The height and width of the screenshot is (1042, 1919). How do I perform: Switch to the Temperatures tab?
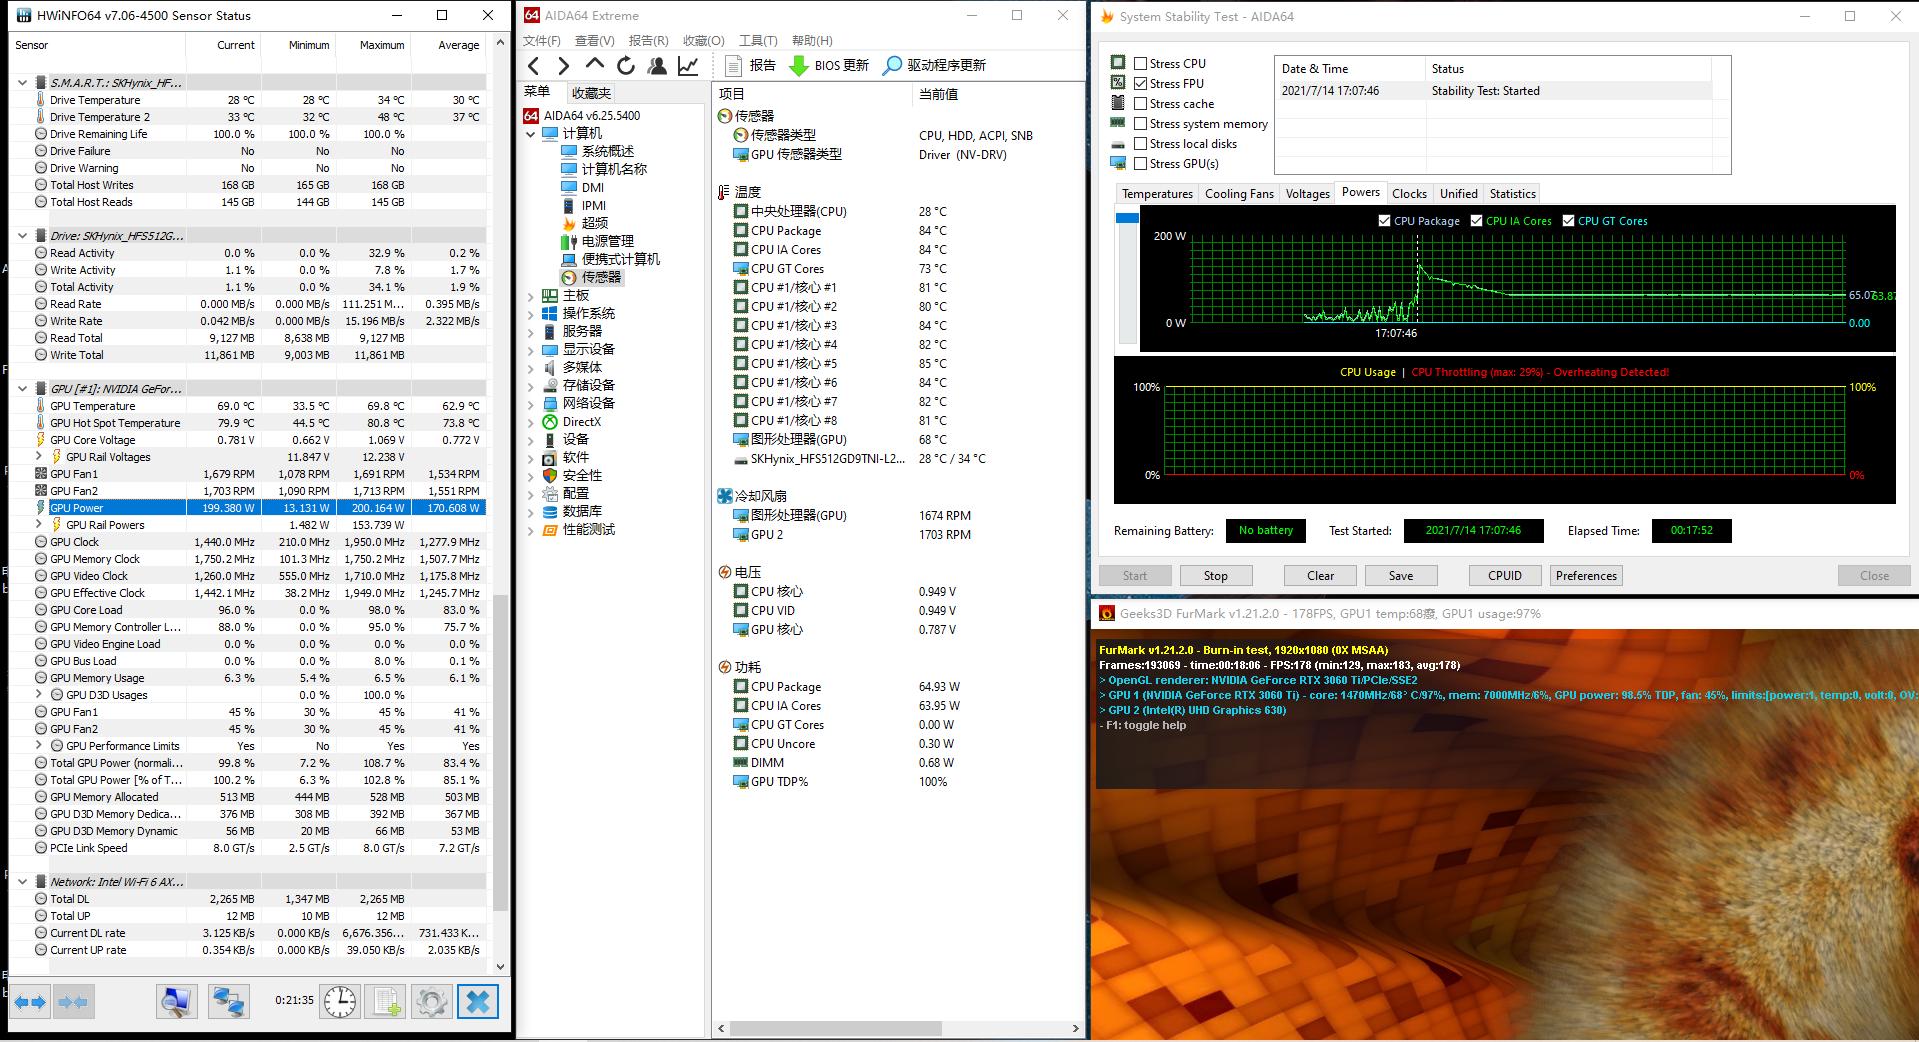pos(1156,194)
